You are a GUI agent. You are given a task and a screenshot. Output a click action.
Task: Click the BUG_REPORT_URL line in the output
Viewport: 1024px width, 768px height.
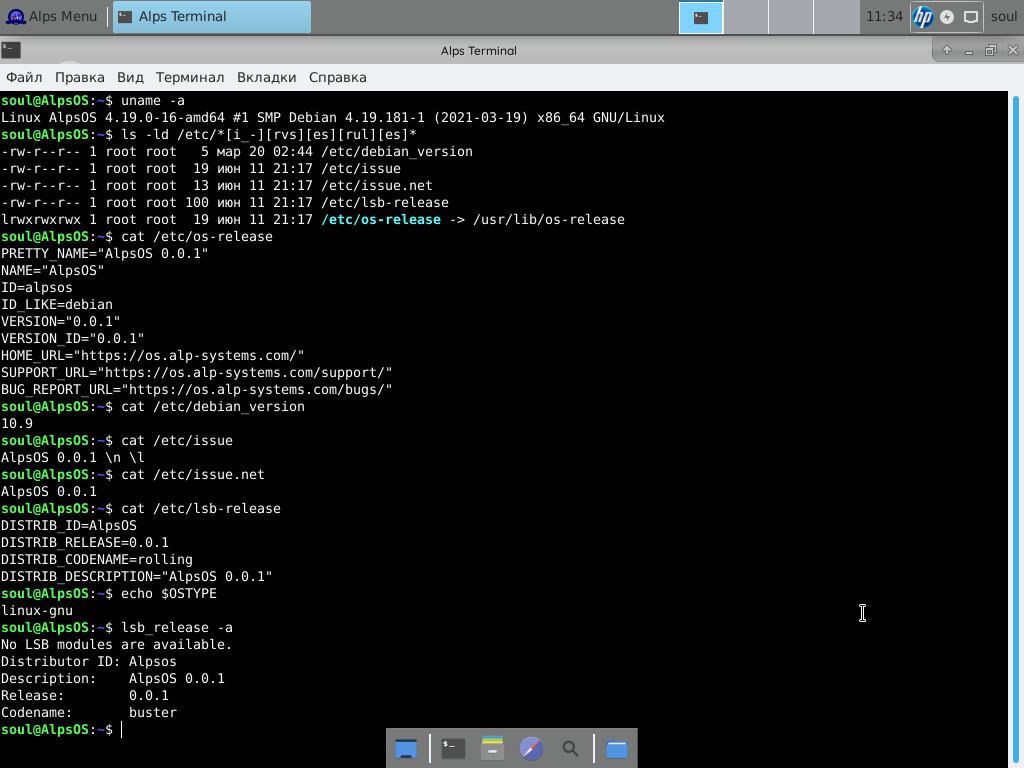[x=197, y=389]
